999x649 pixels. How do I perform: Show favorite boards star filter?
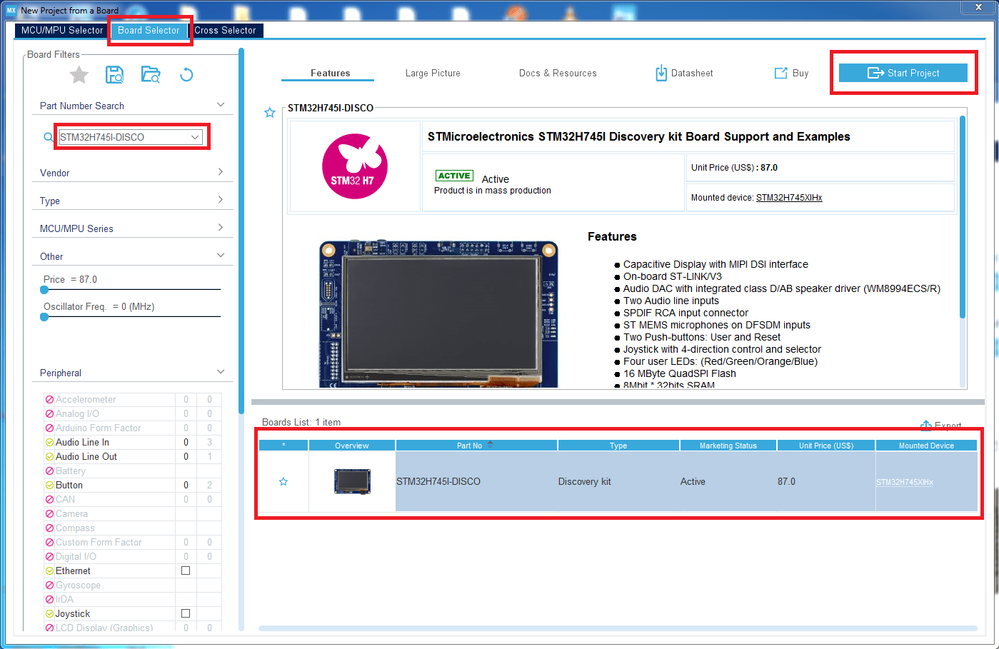(79, 75)
